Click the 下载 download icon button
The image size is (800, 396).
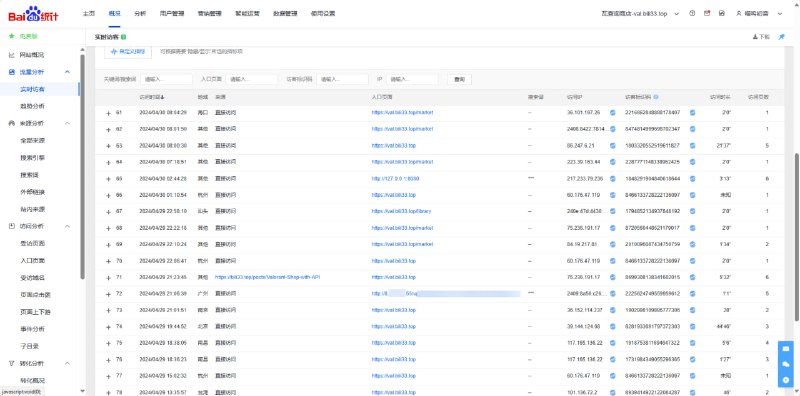click(761, 37)
